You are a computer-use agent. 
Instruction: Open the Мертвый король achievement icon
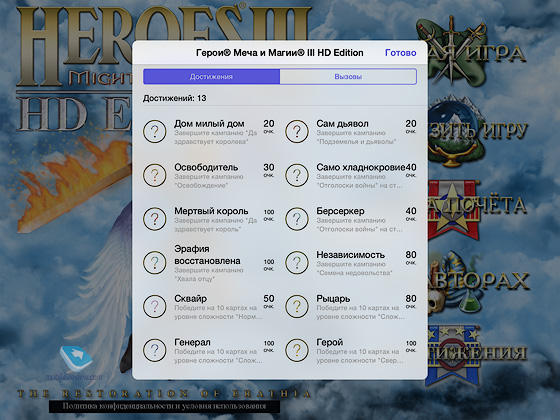[155, 219]
